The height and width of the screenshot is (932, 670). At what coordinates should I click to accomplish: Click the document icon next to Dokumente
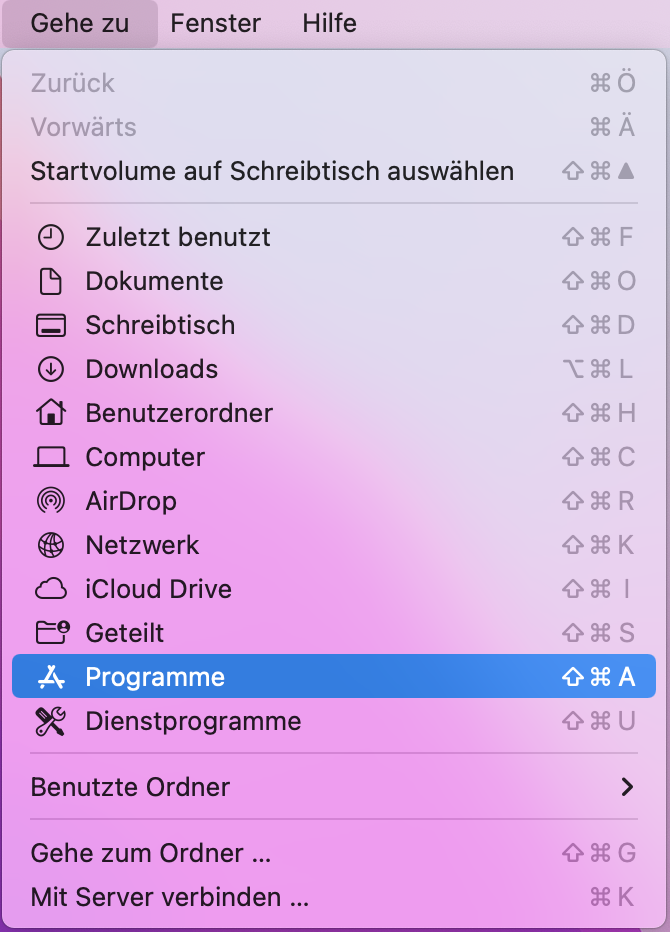tap(50, 281)
